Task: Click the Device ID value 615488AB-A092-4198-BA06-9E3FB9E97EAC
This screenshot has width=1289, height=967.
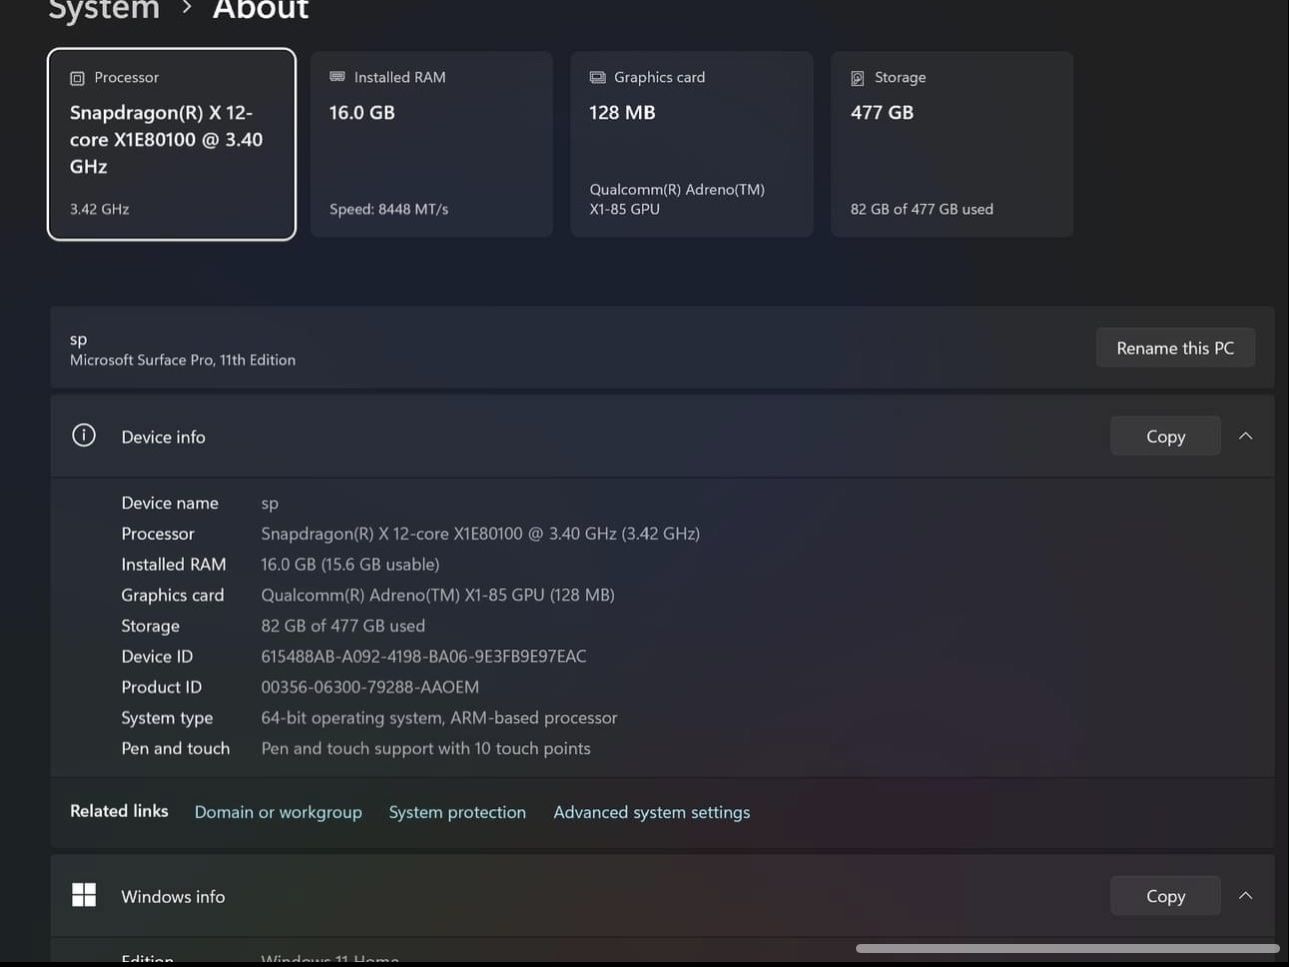Action: click(x=424, y=657)
